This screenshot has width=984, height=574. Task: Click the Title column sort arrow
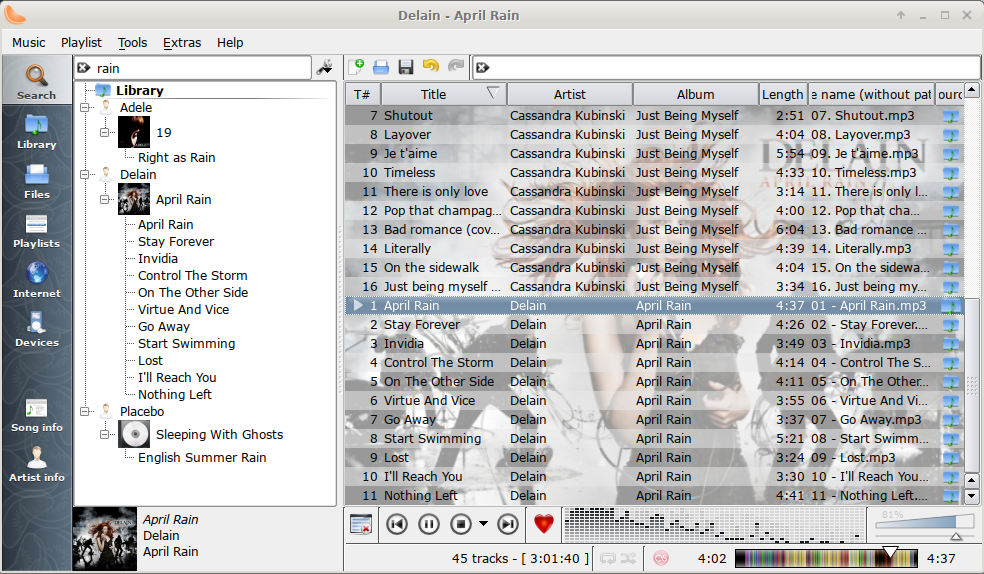(x=493, y=93)
